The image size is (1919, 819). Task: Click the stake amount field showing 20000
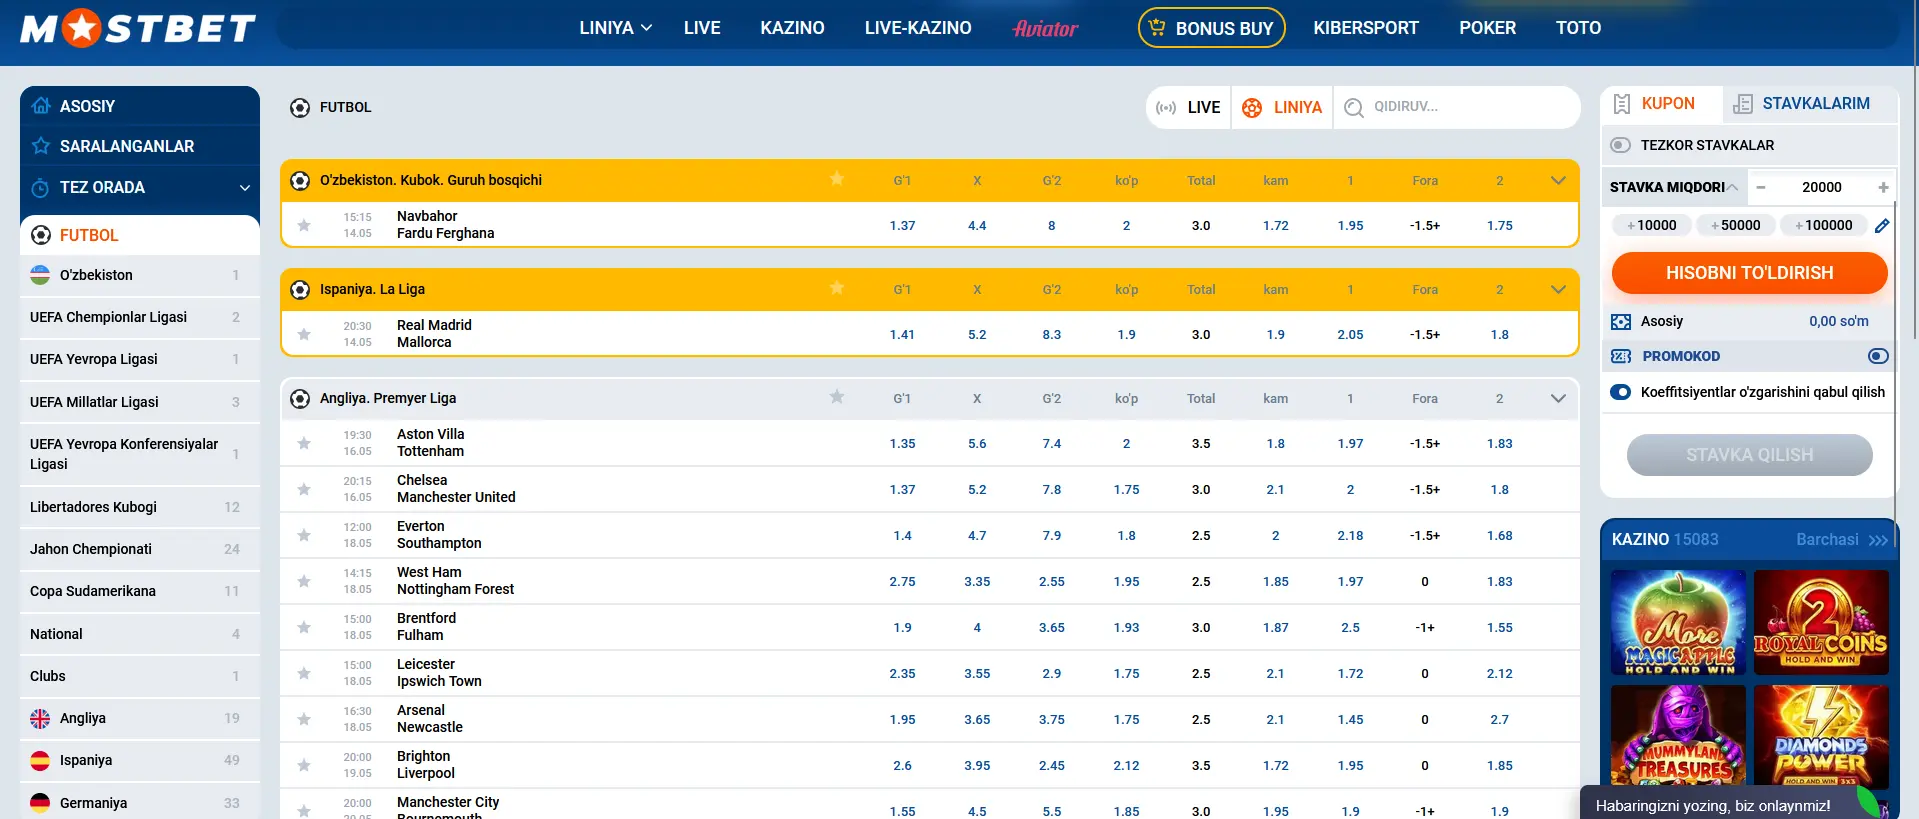pyautogui.click(x=1821, y=187)
